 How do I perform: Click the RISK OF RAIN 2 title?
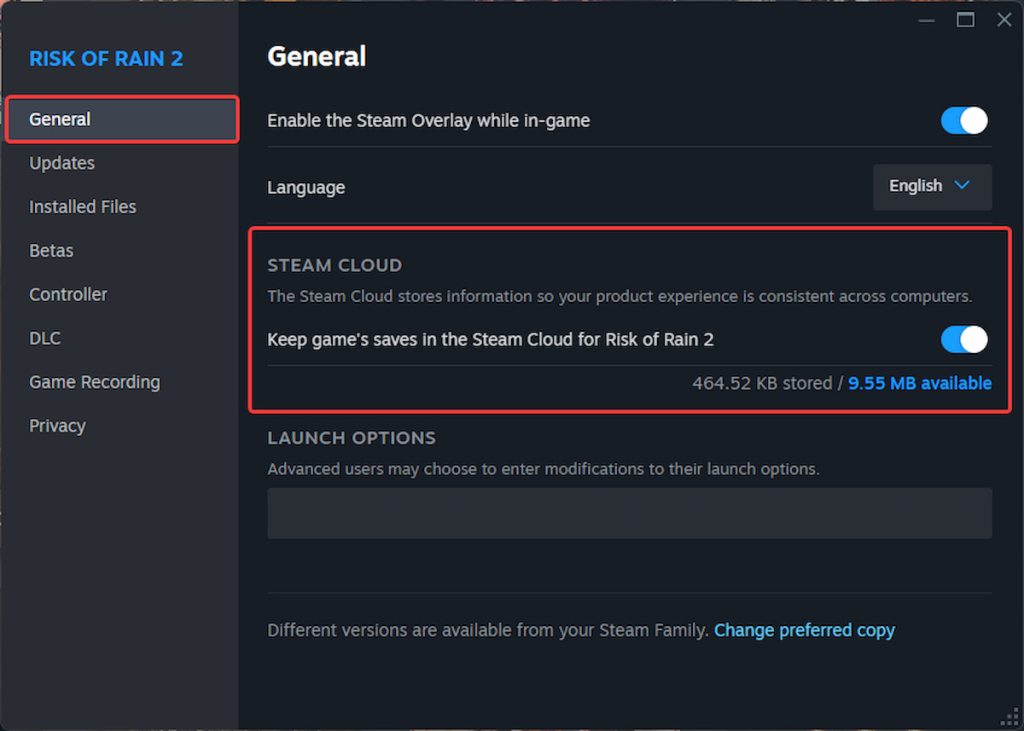coord(106,58)
